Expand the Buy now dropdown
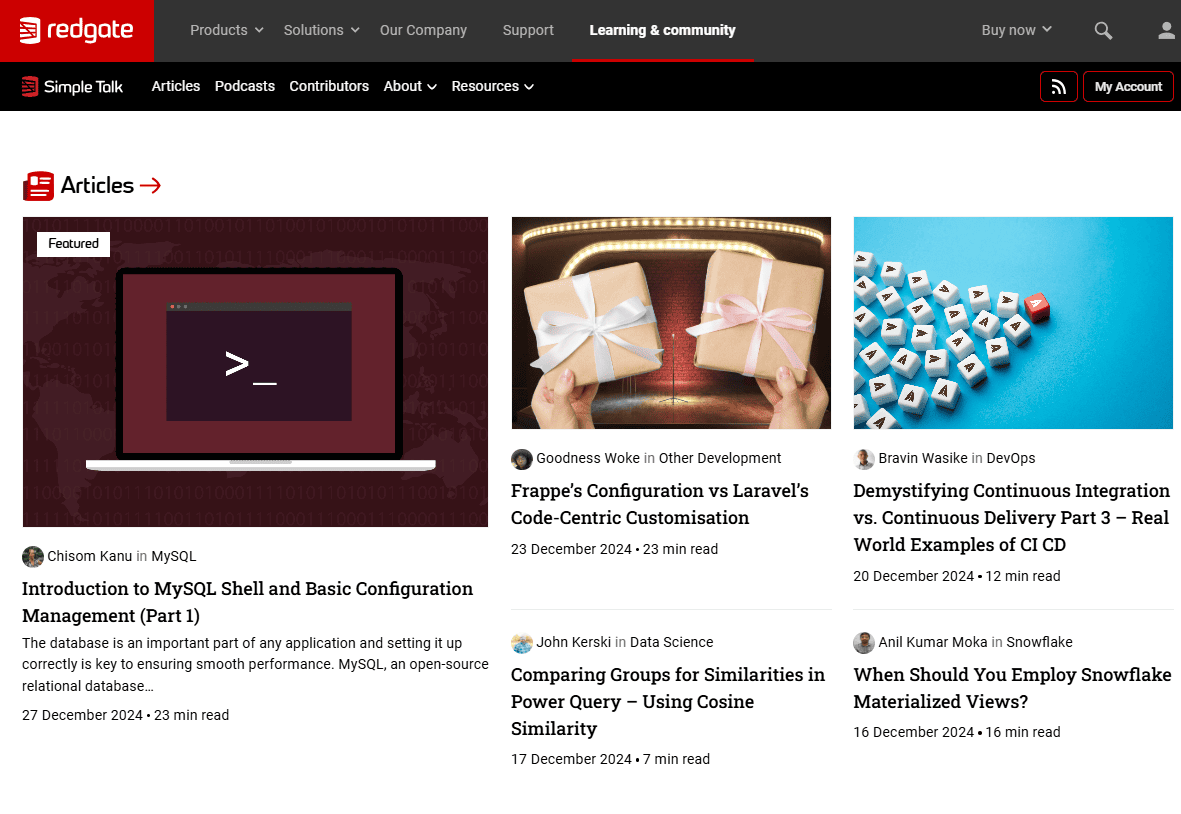Image resolution: width=1181 pixels, height=814 pixels. point(1016,30)
